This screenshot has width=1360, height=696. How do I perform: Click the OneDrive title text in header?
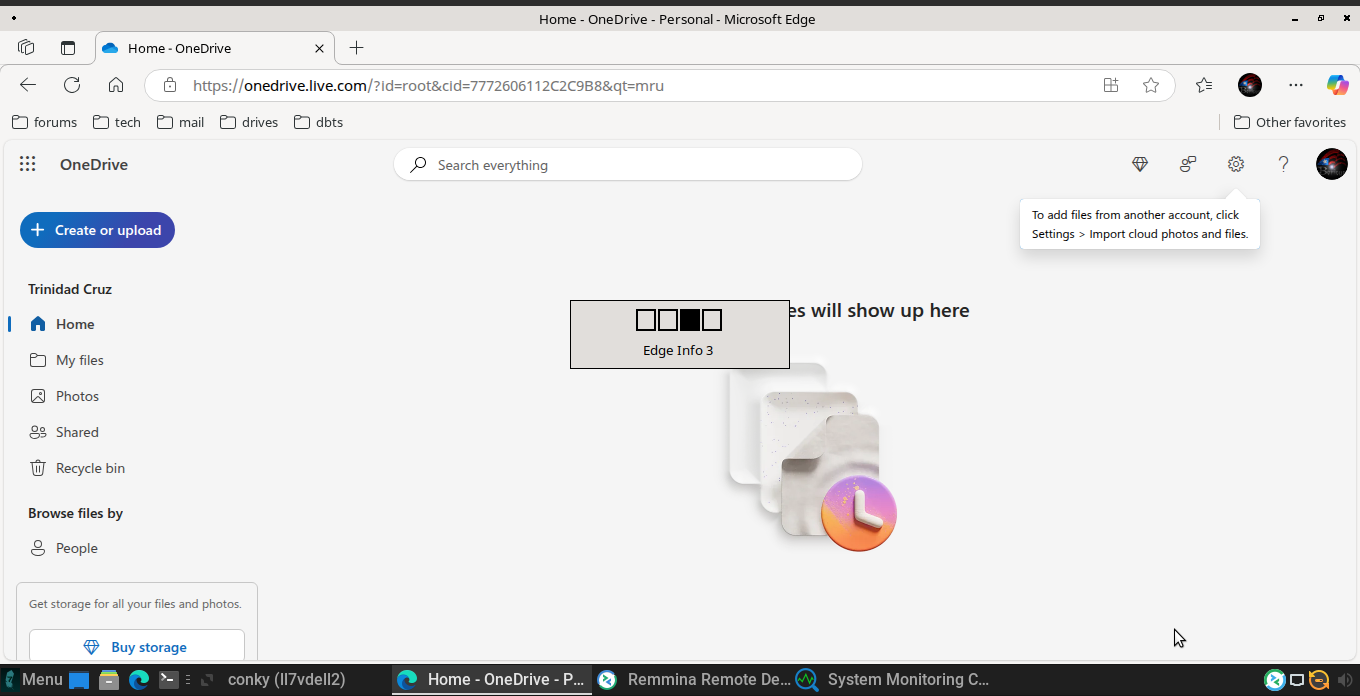(x=94, y=165)
